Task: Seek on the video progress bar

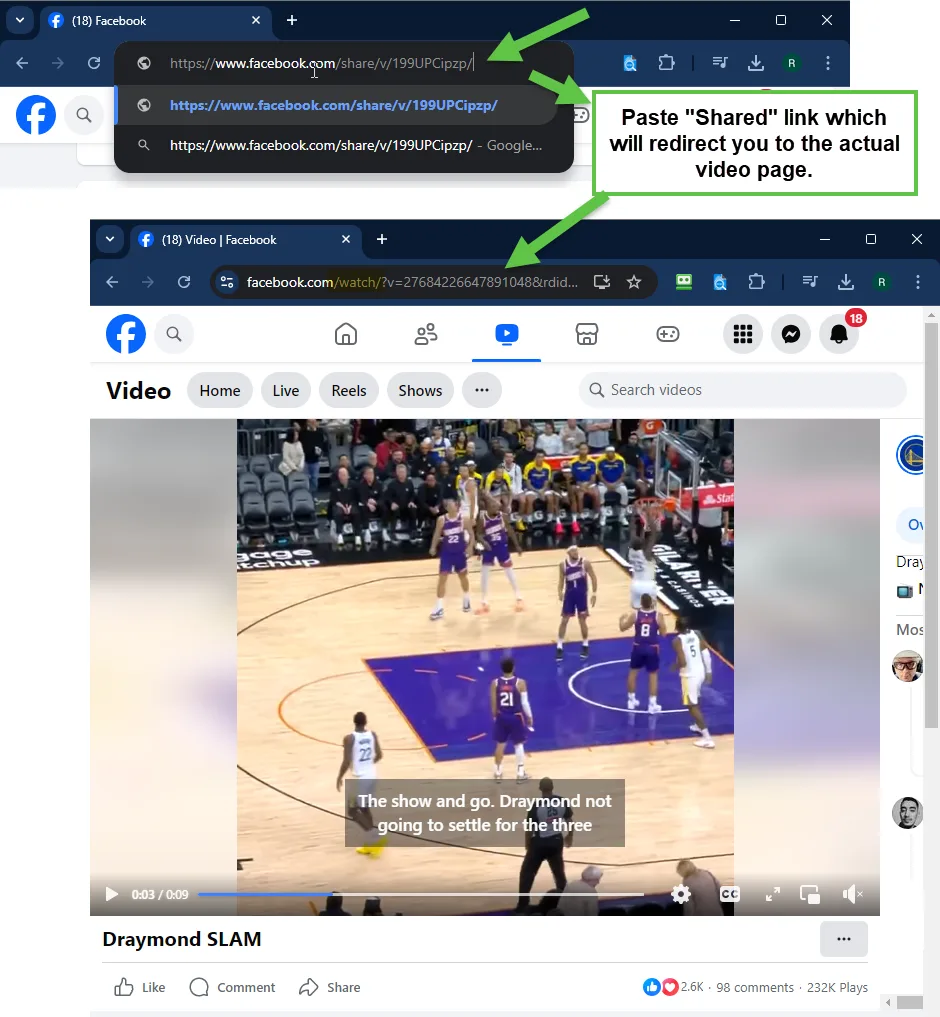Action: pos(421,894)
